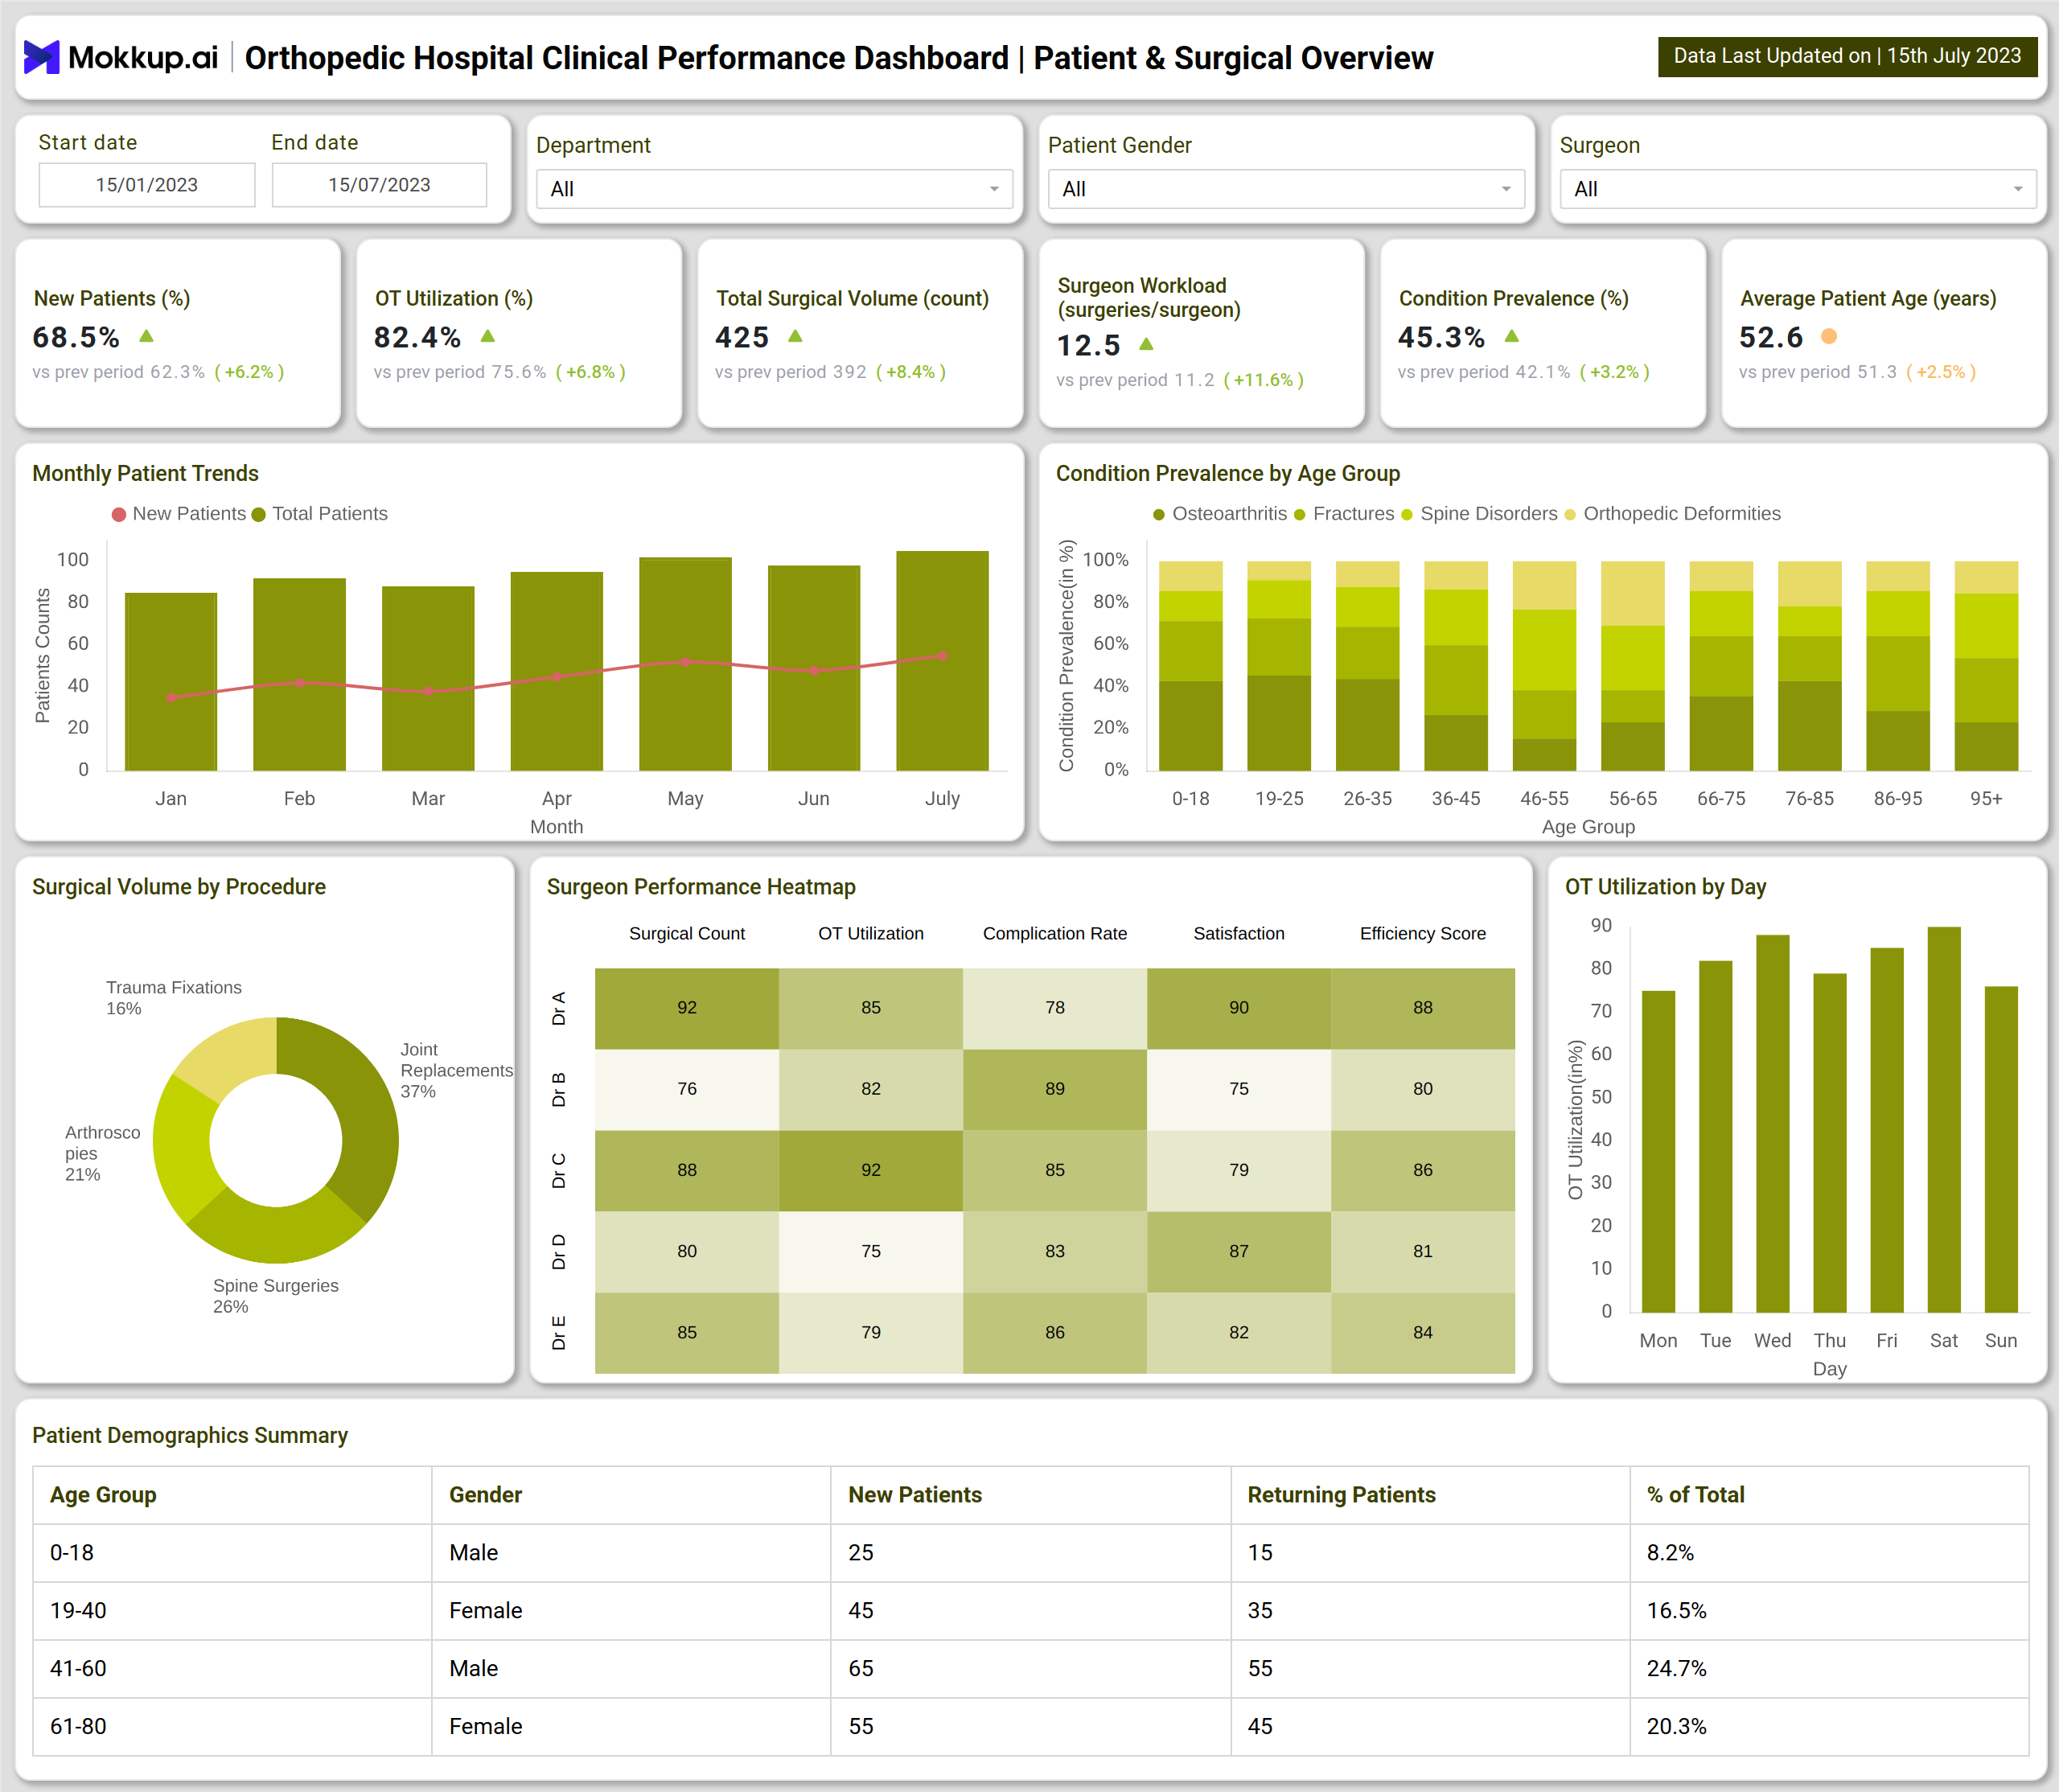Click the 24.7% value in demographics table
This screenshot has width=2059, height=1792.
point(1676,1669)
